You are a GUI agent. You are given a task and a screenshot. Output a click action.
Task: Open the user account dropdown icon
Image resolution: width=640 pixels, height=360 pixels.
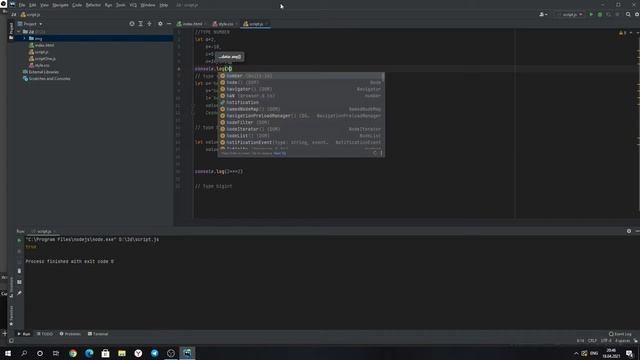tap(543, 14)
